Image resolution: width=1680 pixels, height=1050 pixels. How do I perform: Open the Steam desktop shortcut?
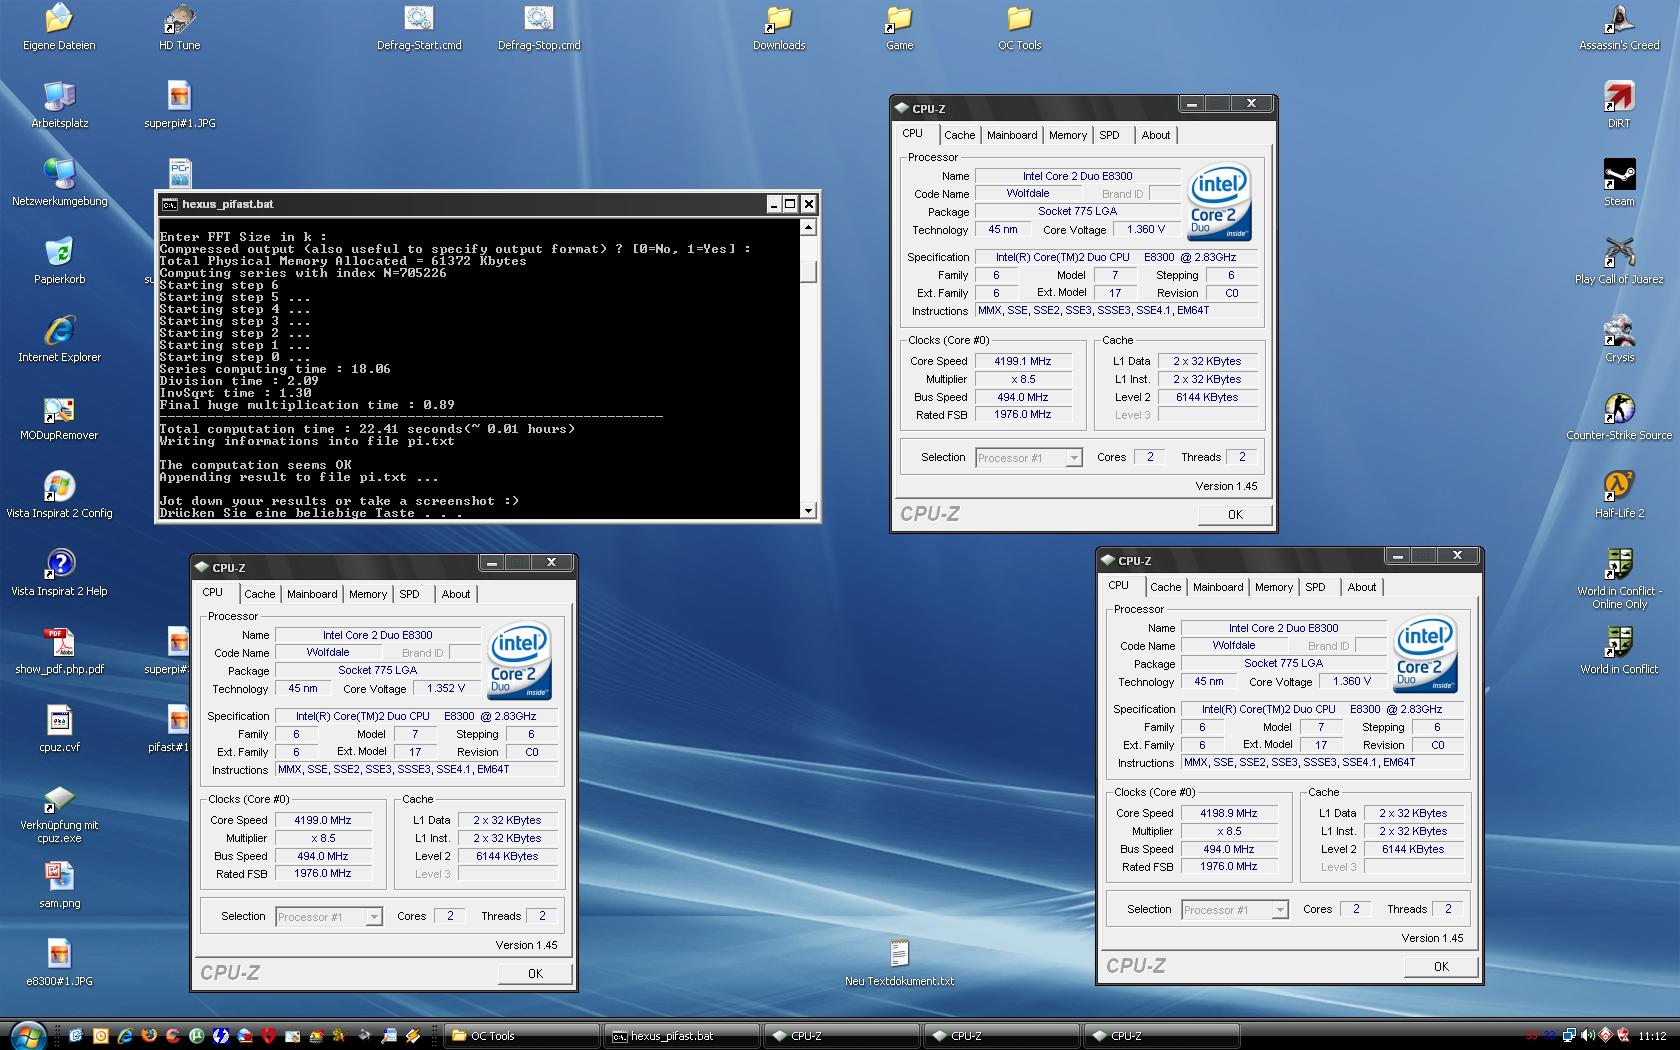[x=1619, y=183]
